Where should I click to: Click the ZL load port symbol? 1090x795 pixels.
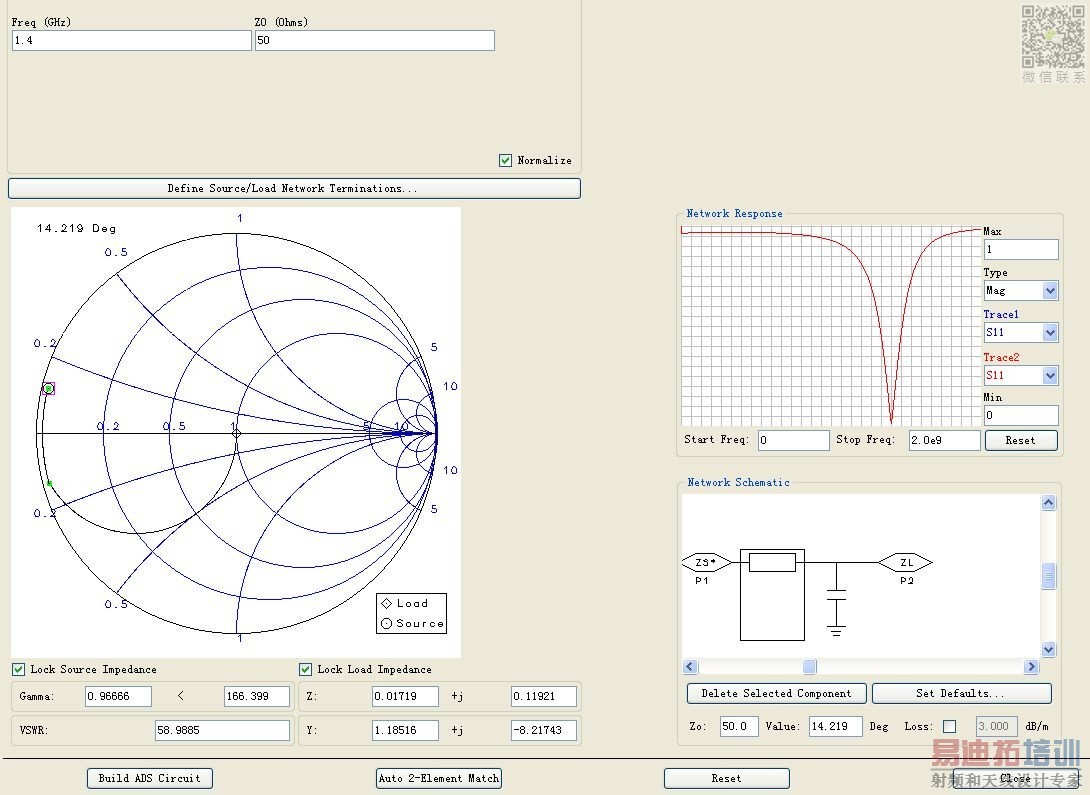(905, 563)
